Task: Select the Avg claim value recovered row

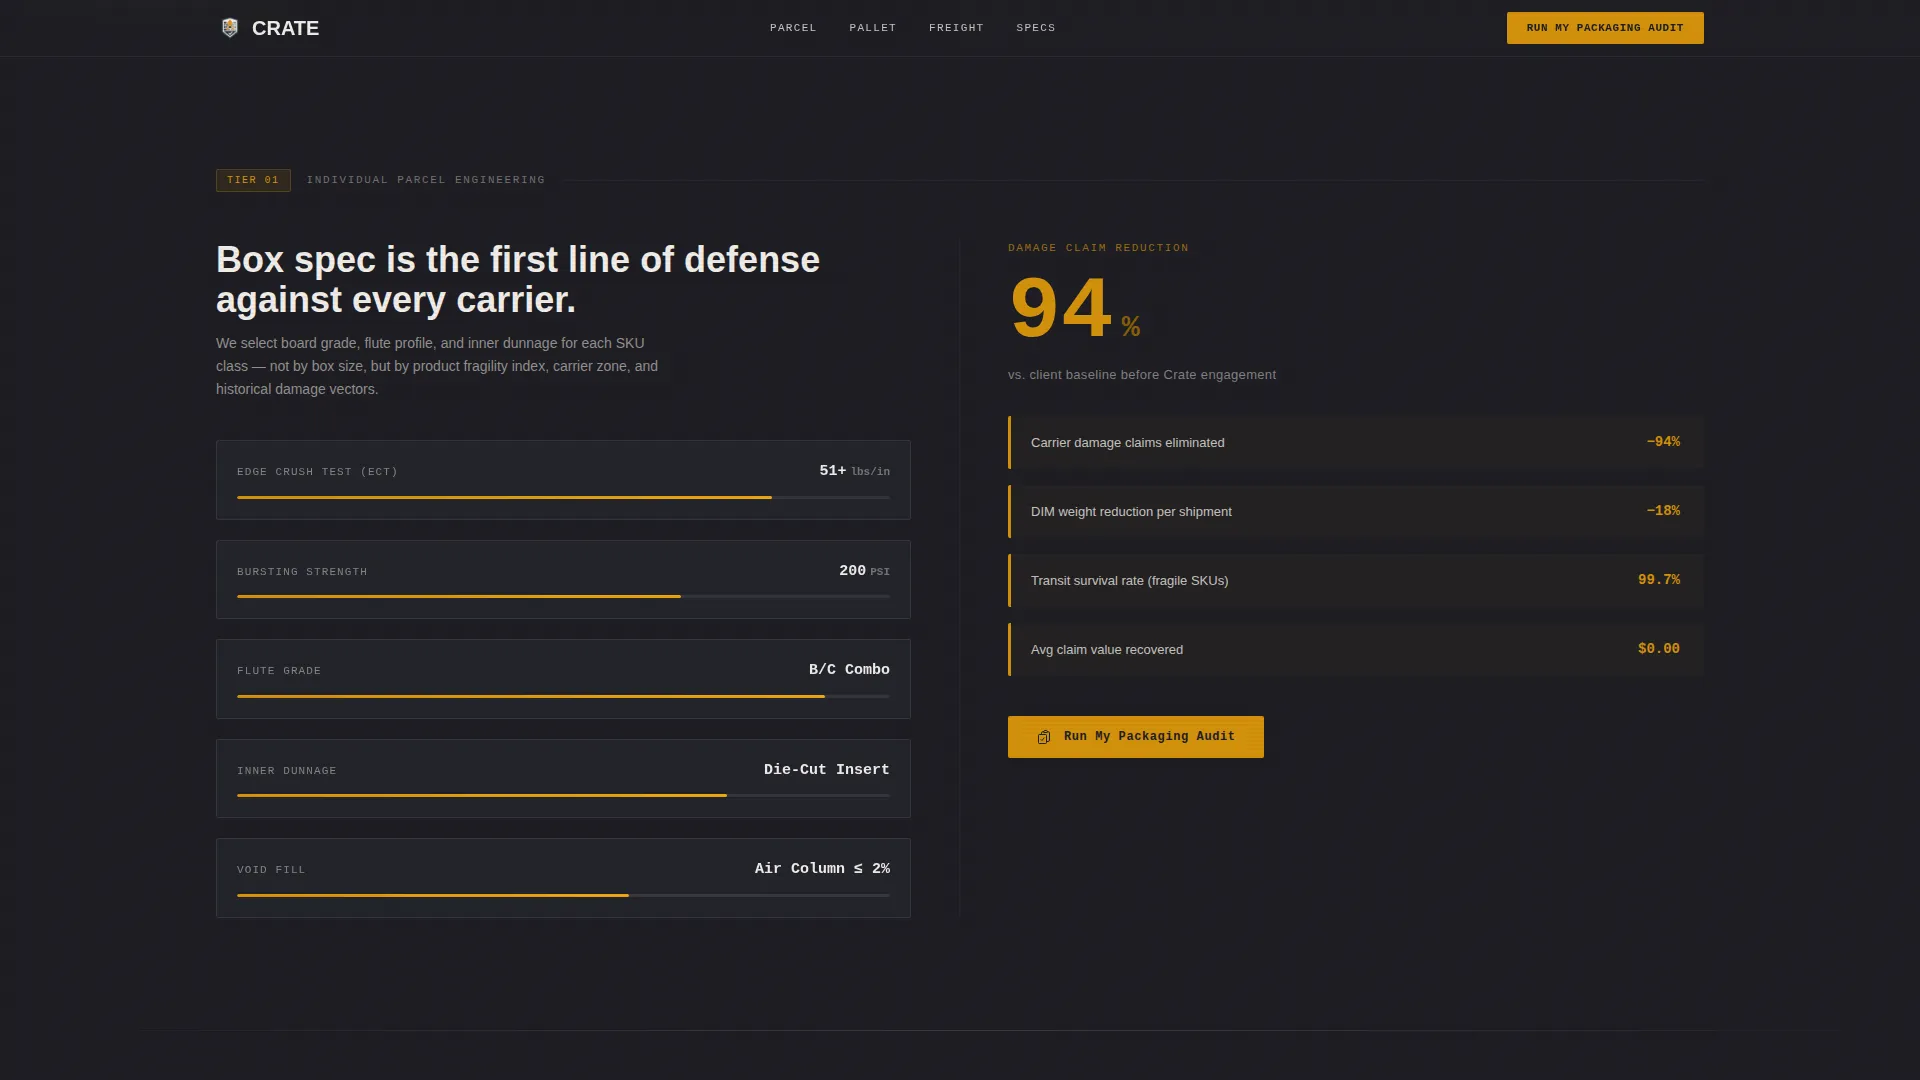Action: click(1356, 649)
